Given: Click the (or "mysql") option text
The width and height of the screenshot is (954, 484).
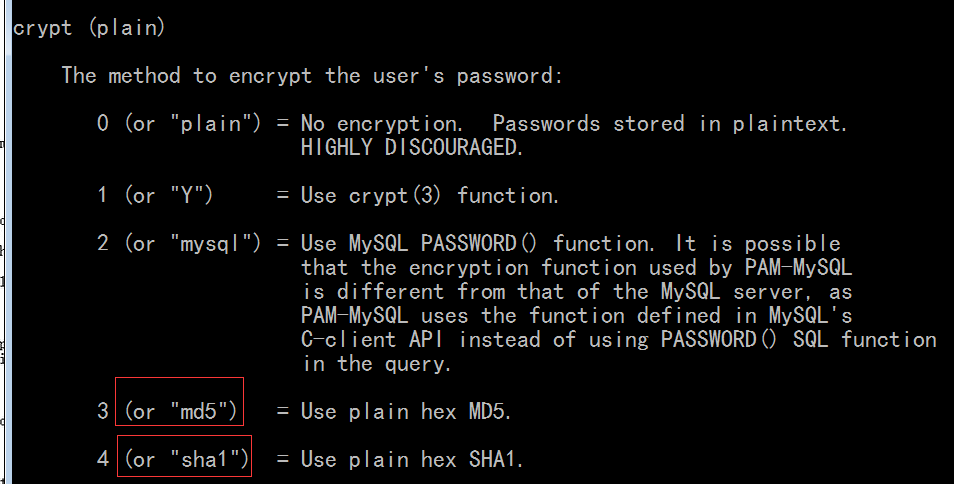Looking at the screenshot, I should point(192,243).
